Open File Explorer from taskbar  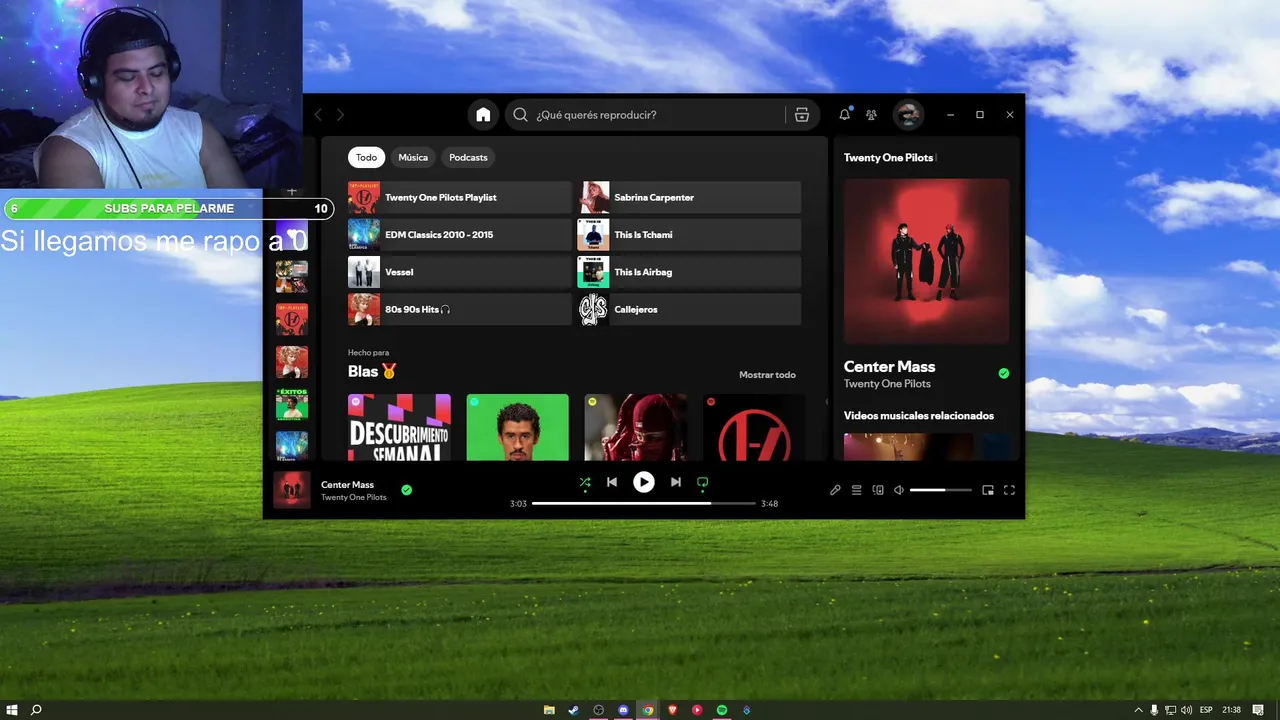click(549, 710)
